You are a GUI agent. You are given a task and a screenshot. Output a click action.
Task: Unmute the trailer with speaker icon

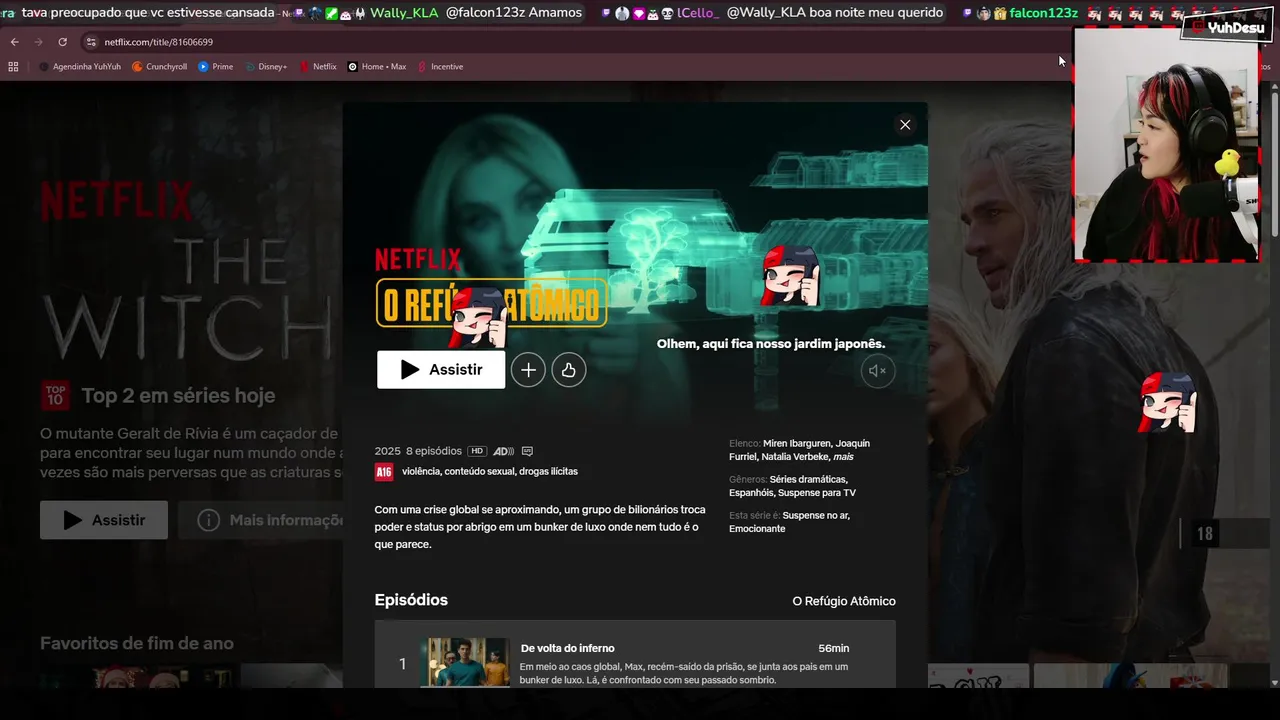coord(878,371)
